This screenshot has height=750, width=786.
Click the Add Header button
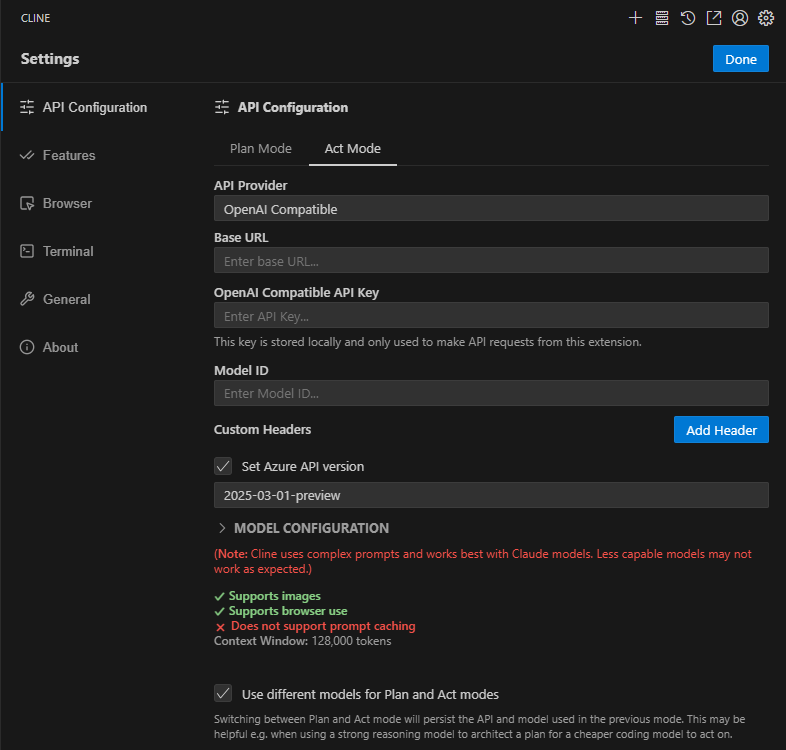721,430
